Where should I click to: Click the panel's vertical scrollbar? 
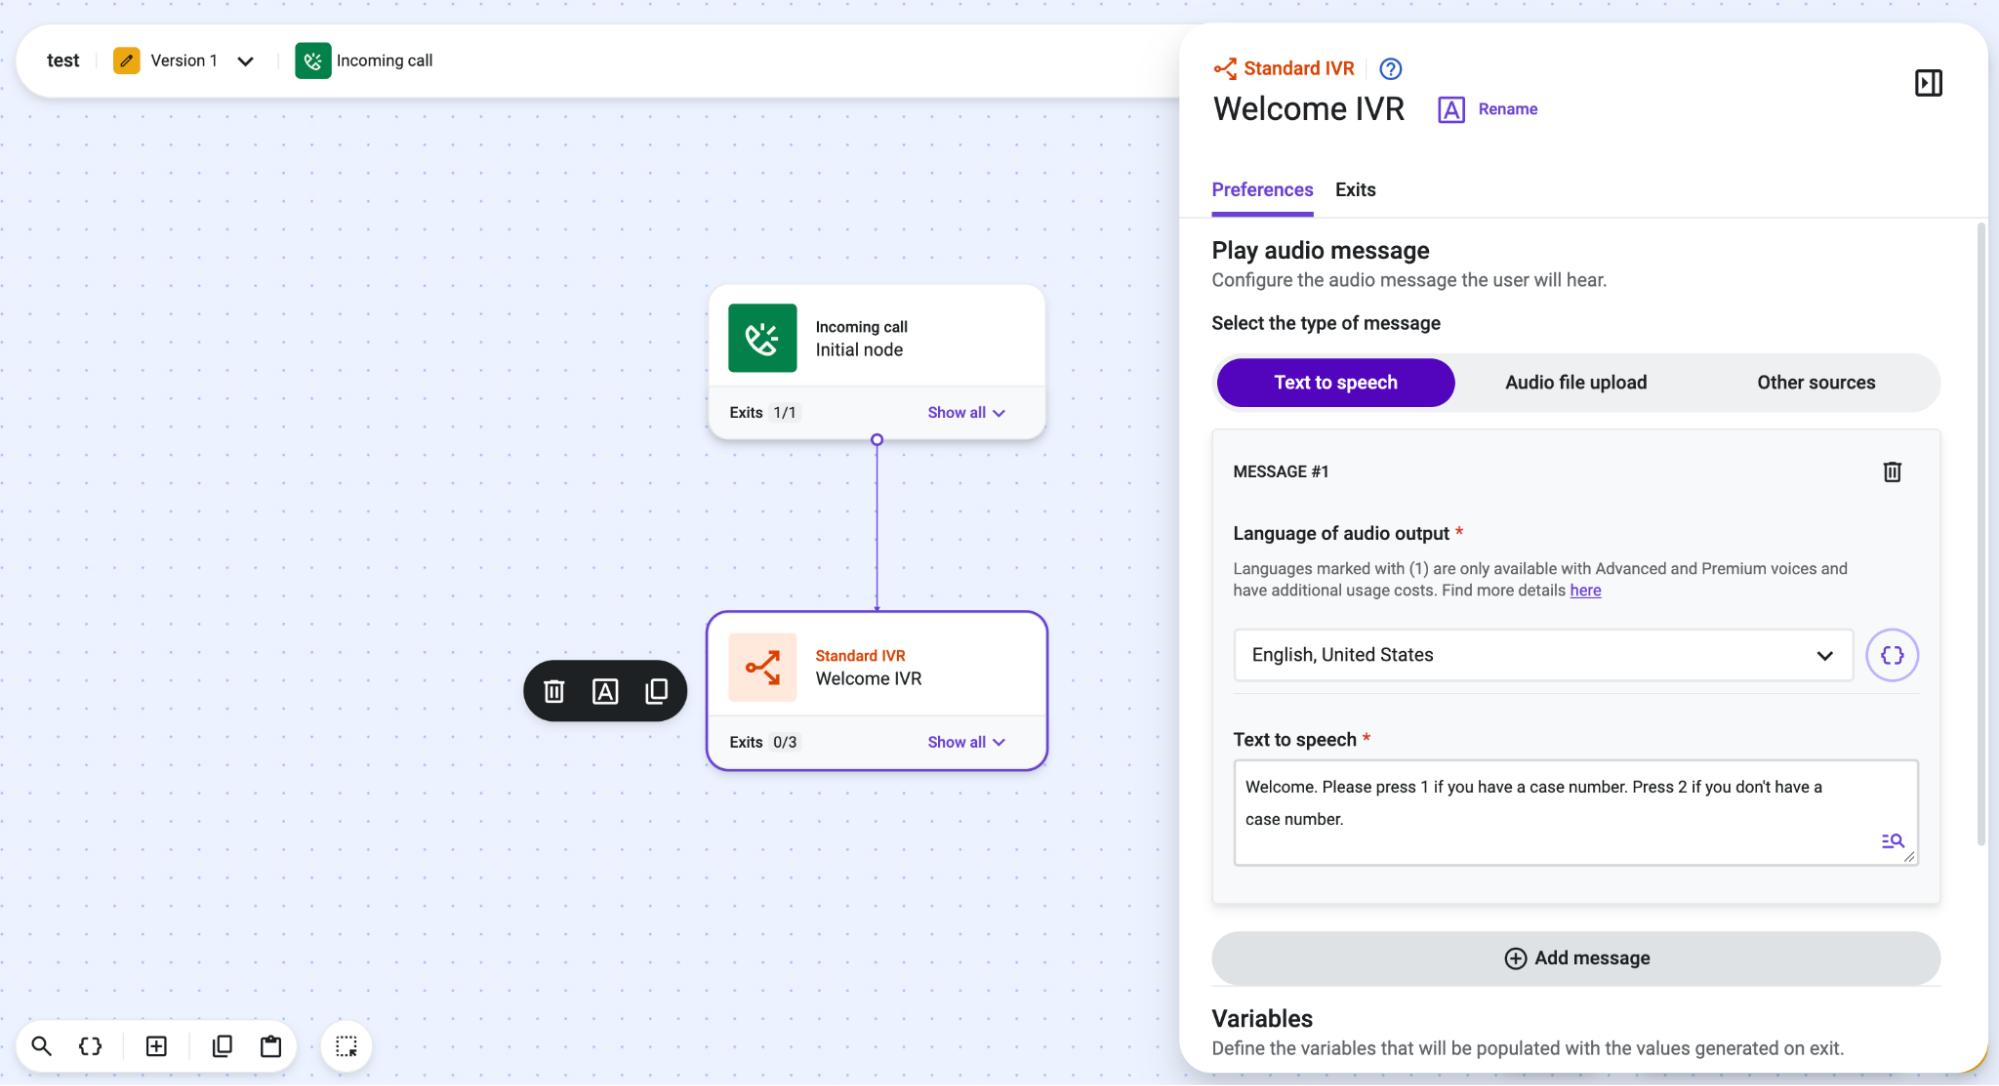(x=1981, y=535)
